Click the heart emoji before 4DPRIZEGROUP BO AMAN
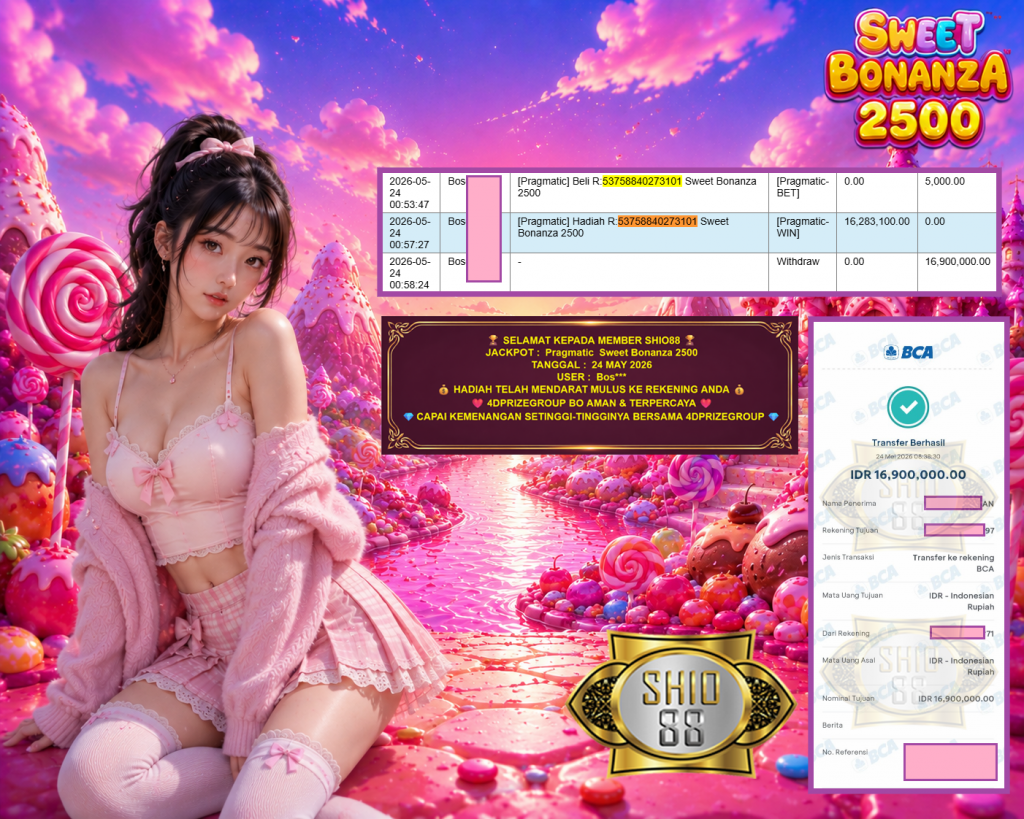The height and width of the screenshot is (819, 1024). [477, 403]
